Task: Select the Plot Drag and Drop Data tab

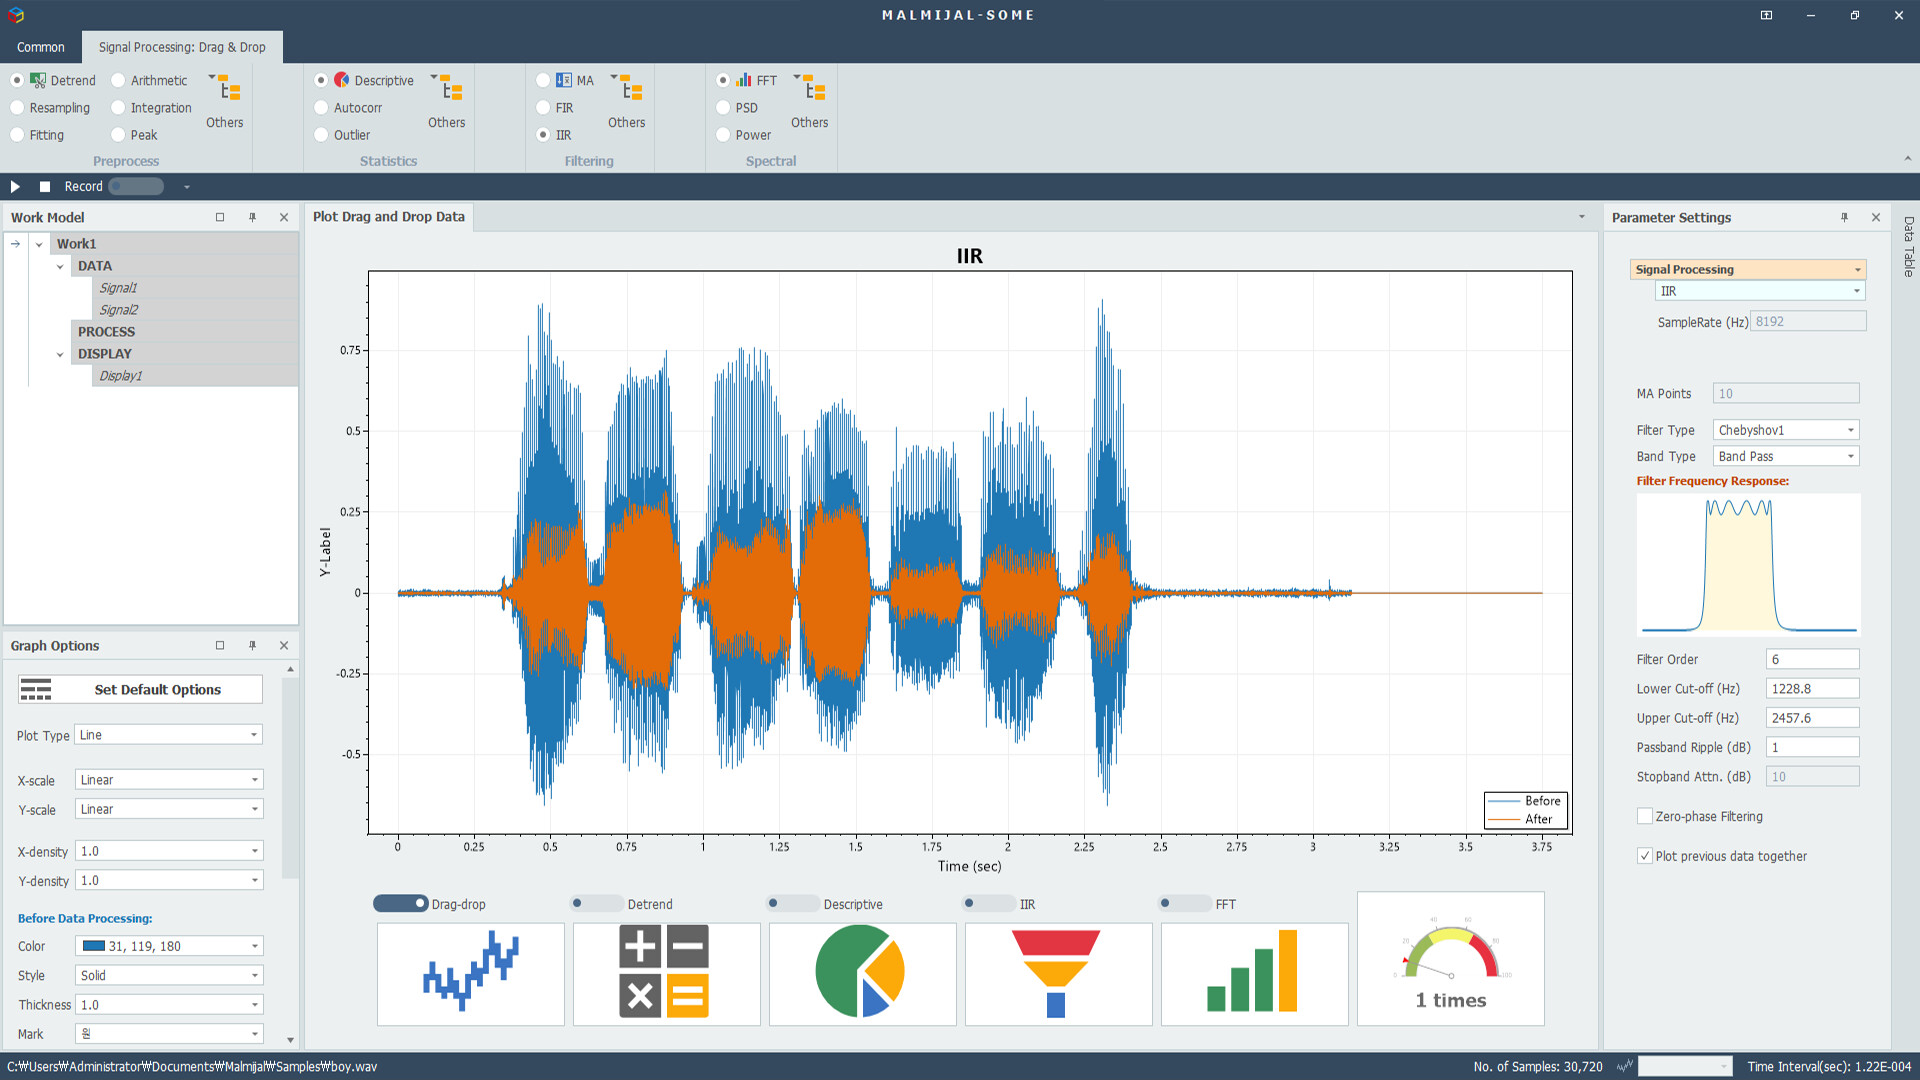Action: tap(388, 217)
